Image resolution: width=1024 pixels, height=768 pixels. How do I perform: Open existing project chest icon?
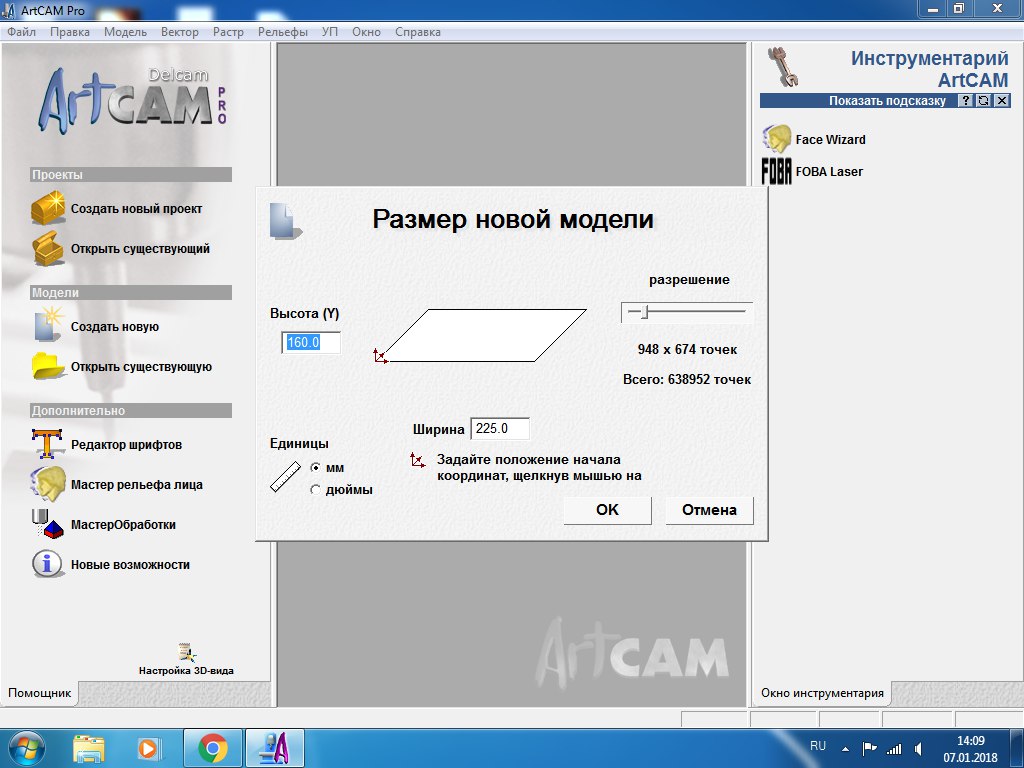48,248
